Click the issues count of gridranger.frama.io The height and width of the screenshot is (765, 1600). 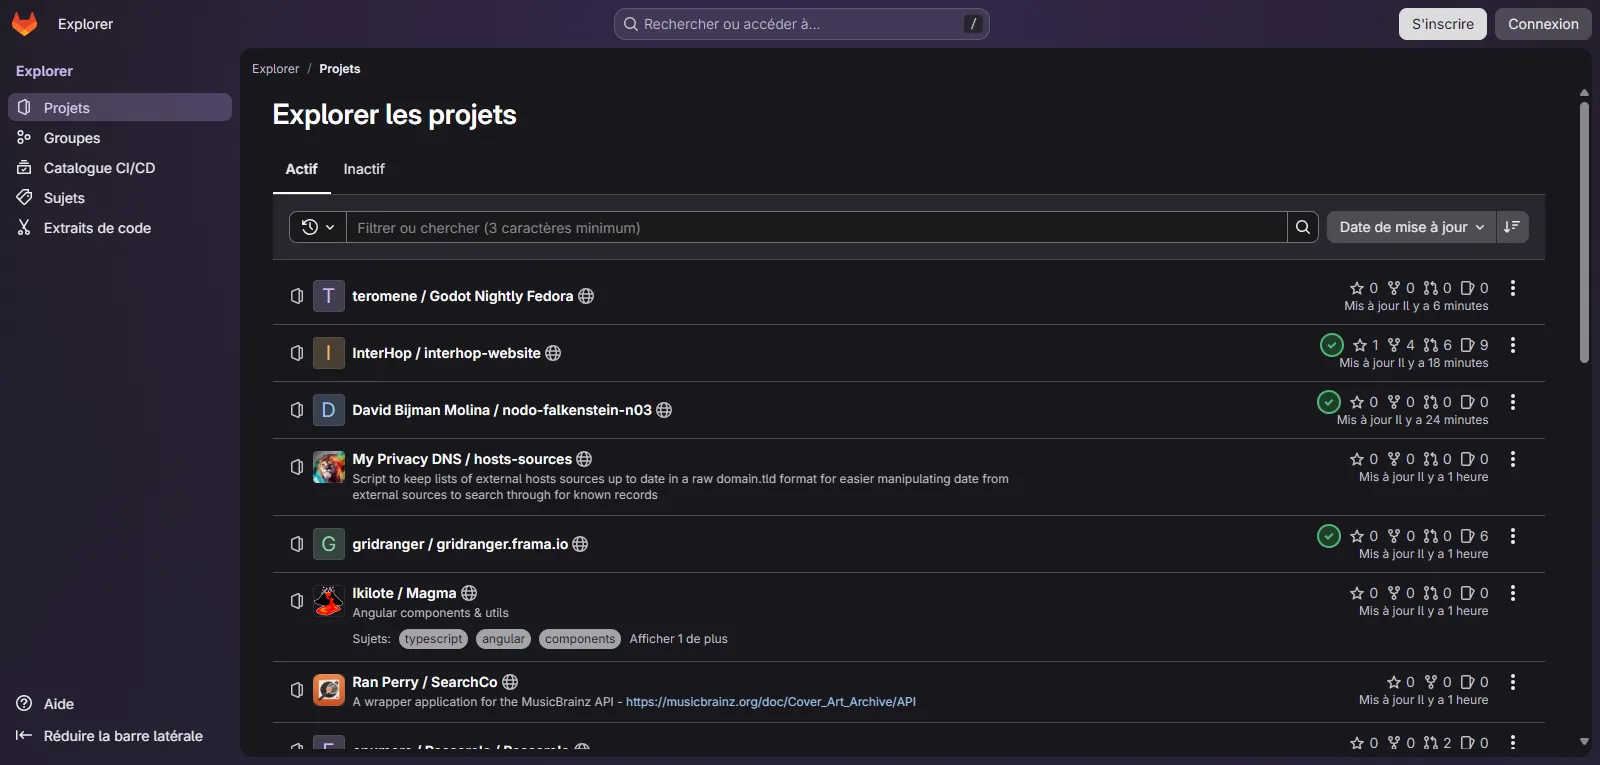pyautogui.click(x=1475, y=536)
